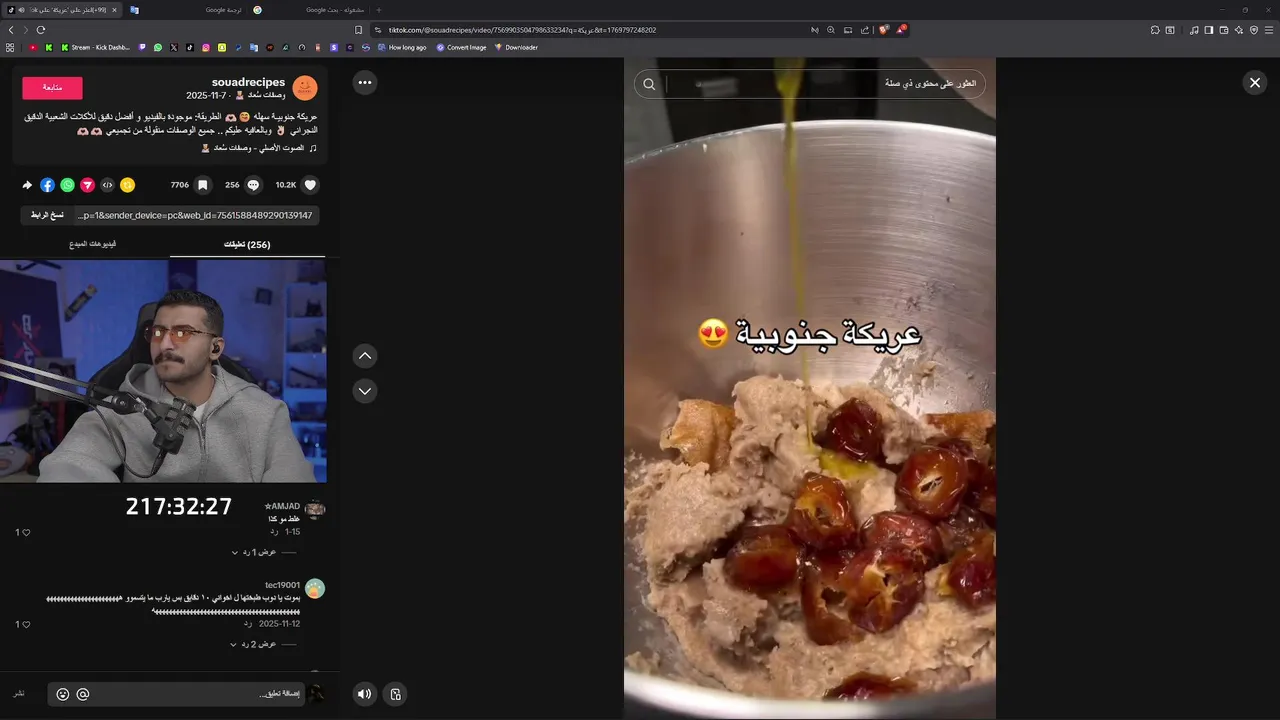The width and height of the screenshot is (1280, 720).
Task: Reply to AMJAD's comment
Action: tap(274, 531)
